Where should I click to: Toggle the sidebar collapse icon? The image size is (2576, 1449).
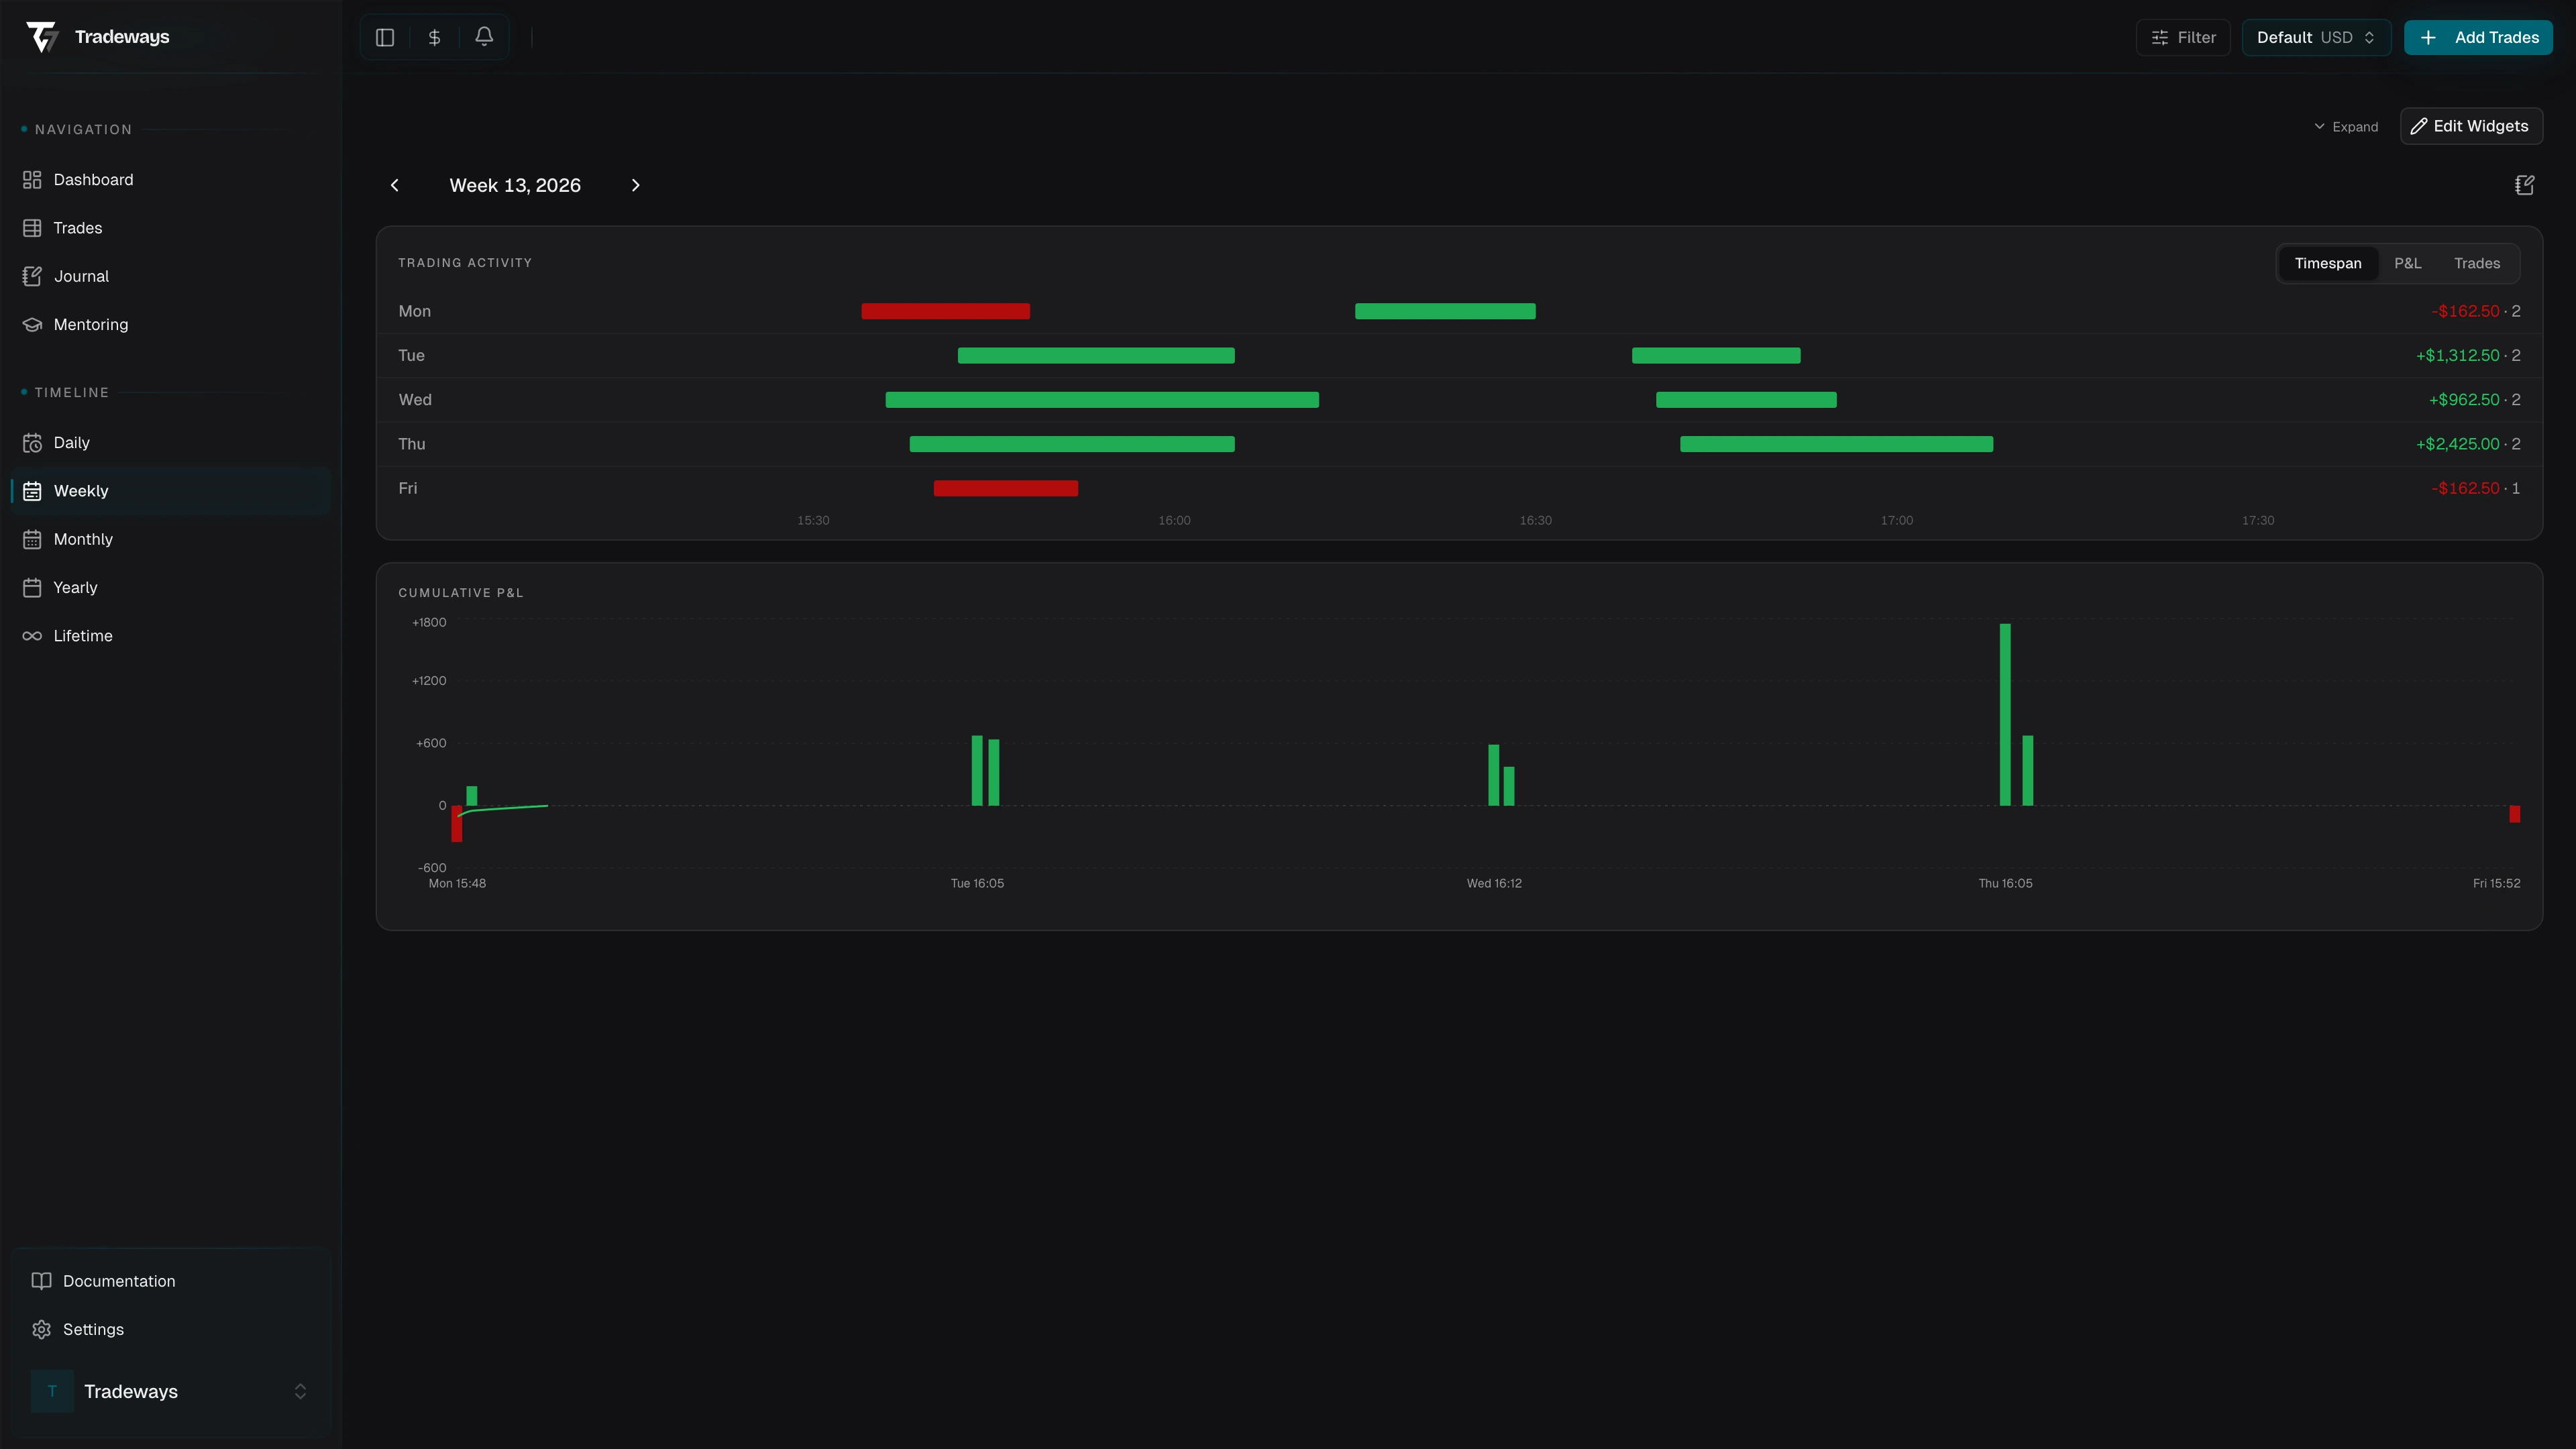385,37
